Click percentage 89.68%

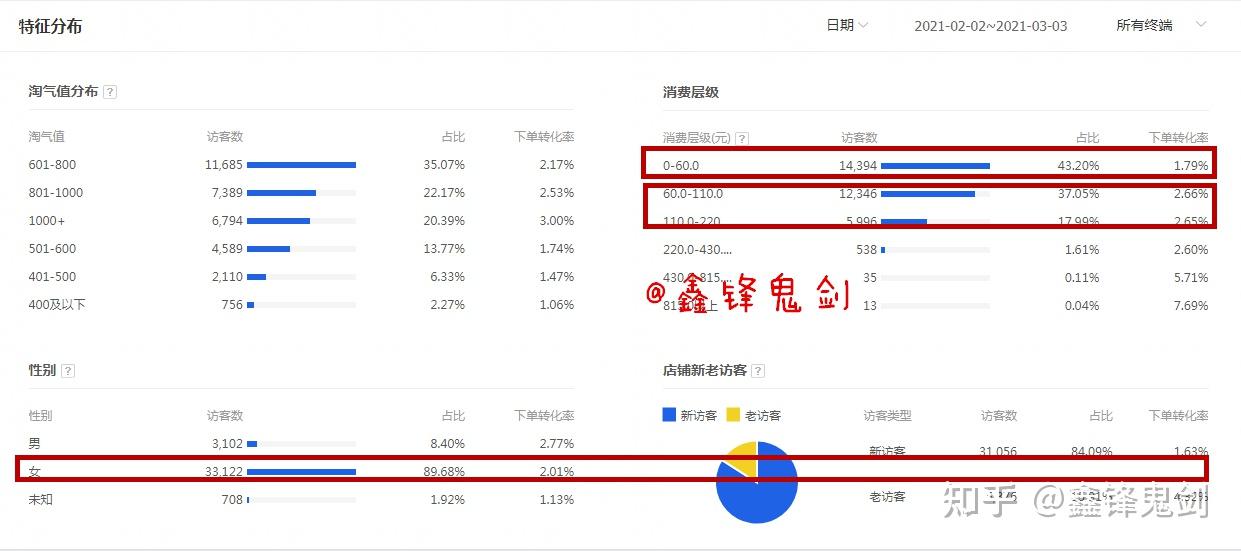coord(444,472)
